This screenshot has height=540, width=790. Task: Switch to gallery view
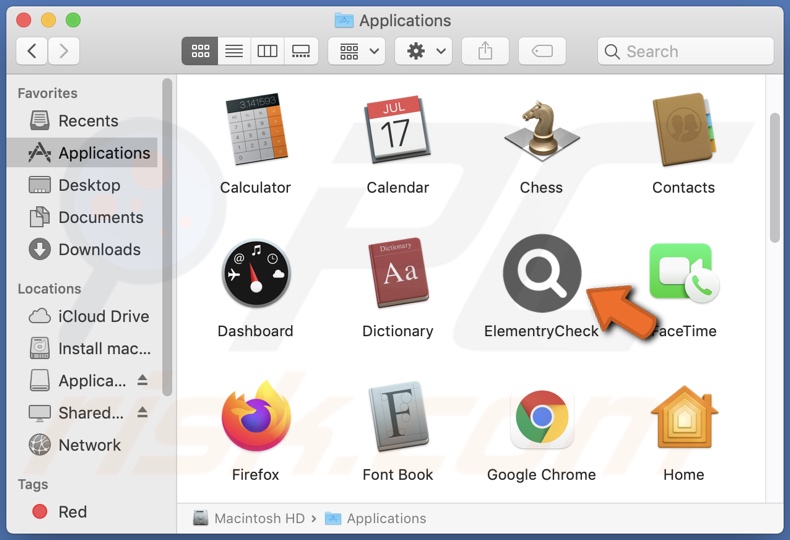click(301, 51)
